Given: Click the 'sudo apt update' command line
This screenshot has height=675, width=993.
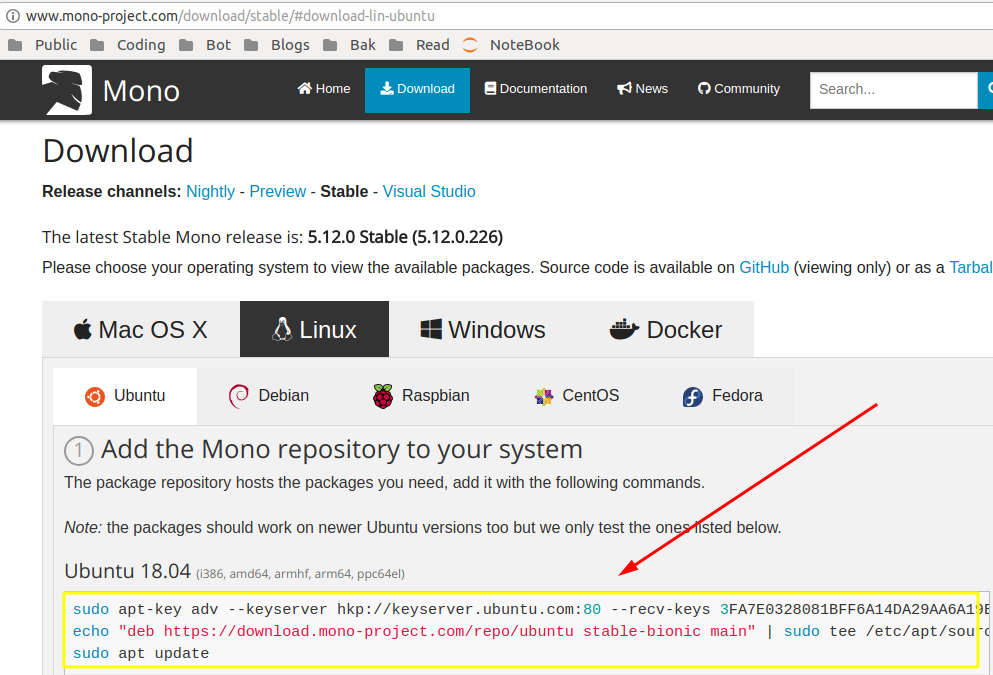Looking at the screenshot, I should point(141,653).
